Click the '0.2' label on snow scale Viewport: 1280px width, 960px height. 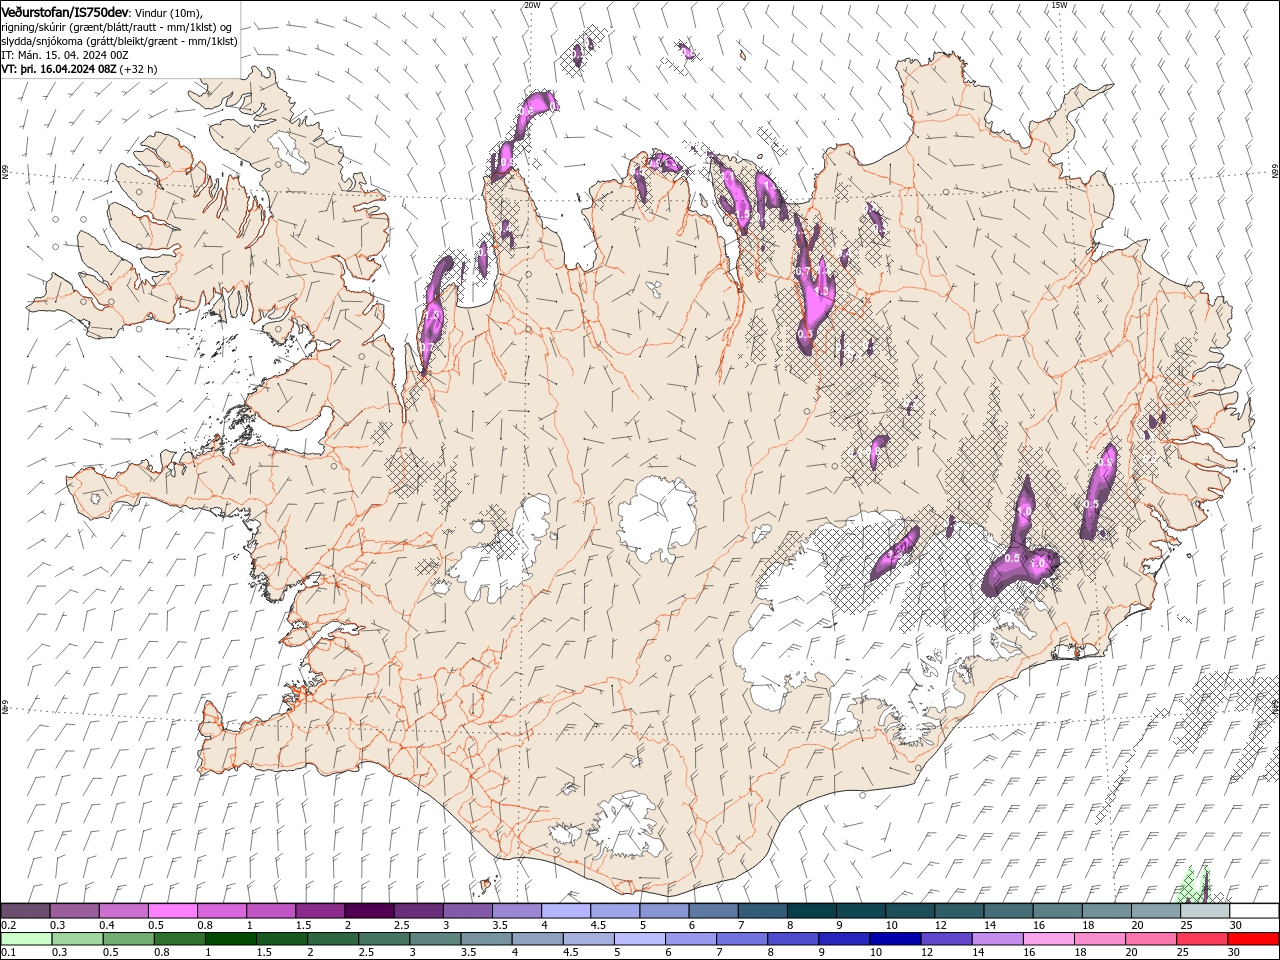tap(8, 925)
